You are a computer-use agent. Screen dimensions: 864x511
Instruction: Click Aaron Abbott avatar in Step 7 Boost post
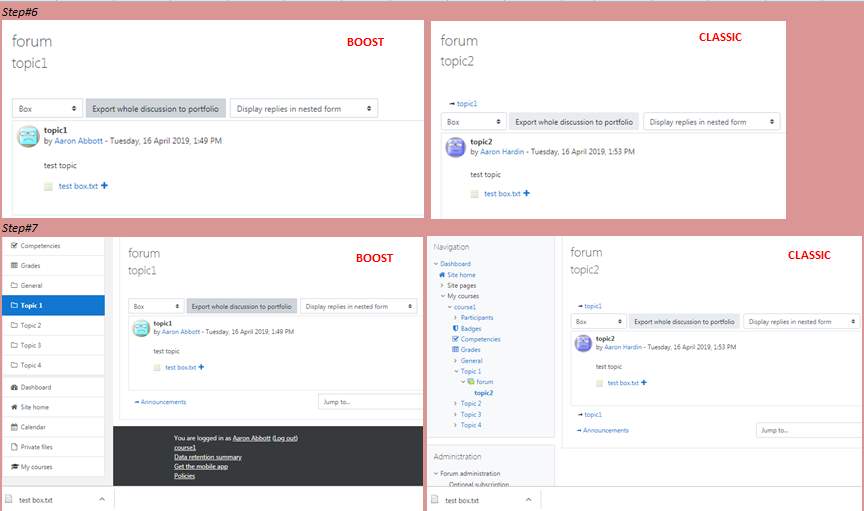(x=141, y=329)
